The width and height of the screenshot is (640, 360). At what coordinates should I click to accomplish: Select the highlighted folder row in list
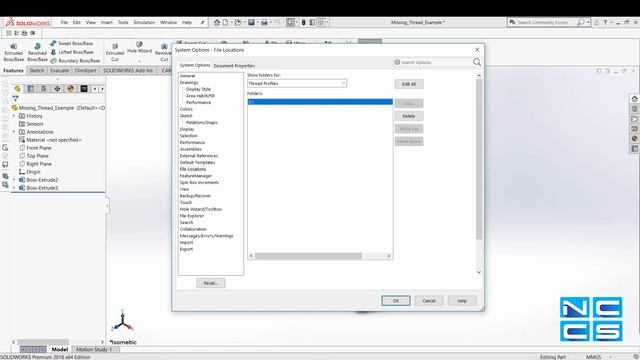tap(320, 102)
